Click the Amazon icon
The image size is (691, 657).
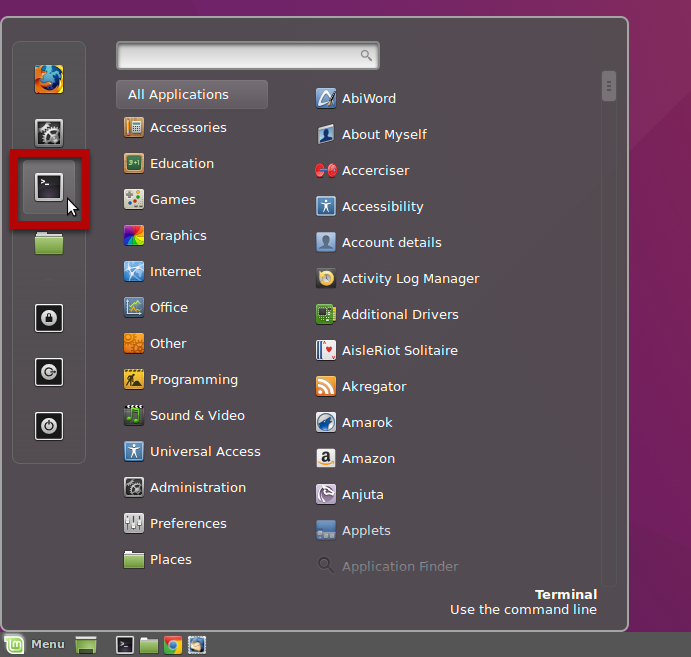pyautogui.click(x=326, y=458)
